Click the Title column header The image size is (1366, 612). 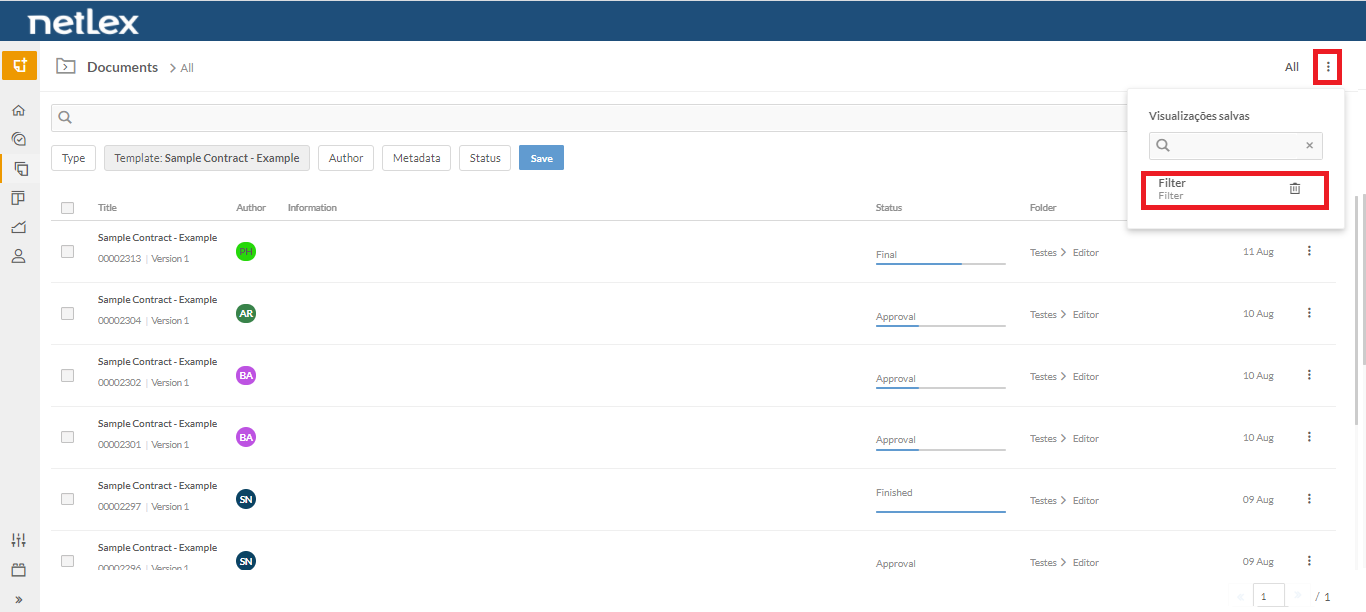point(107,208)
